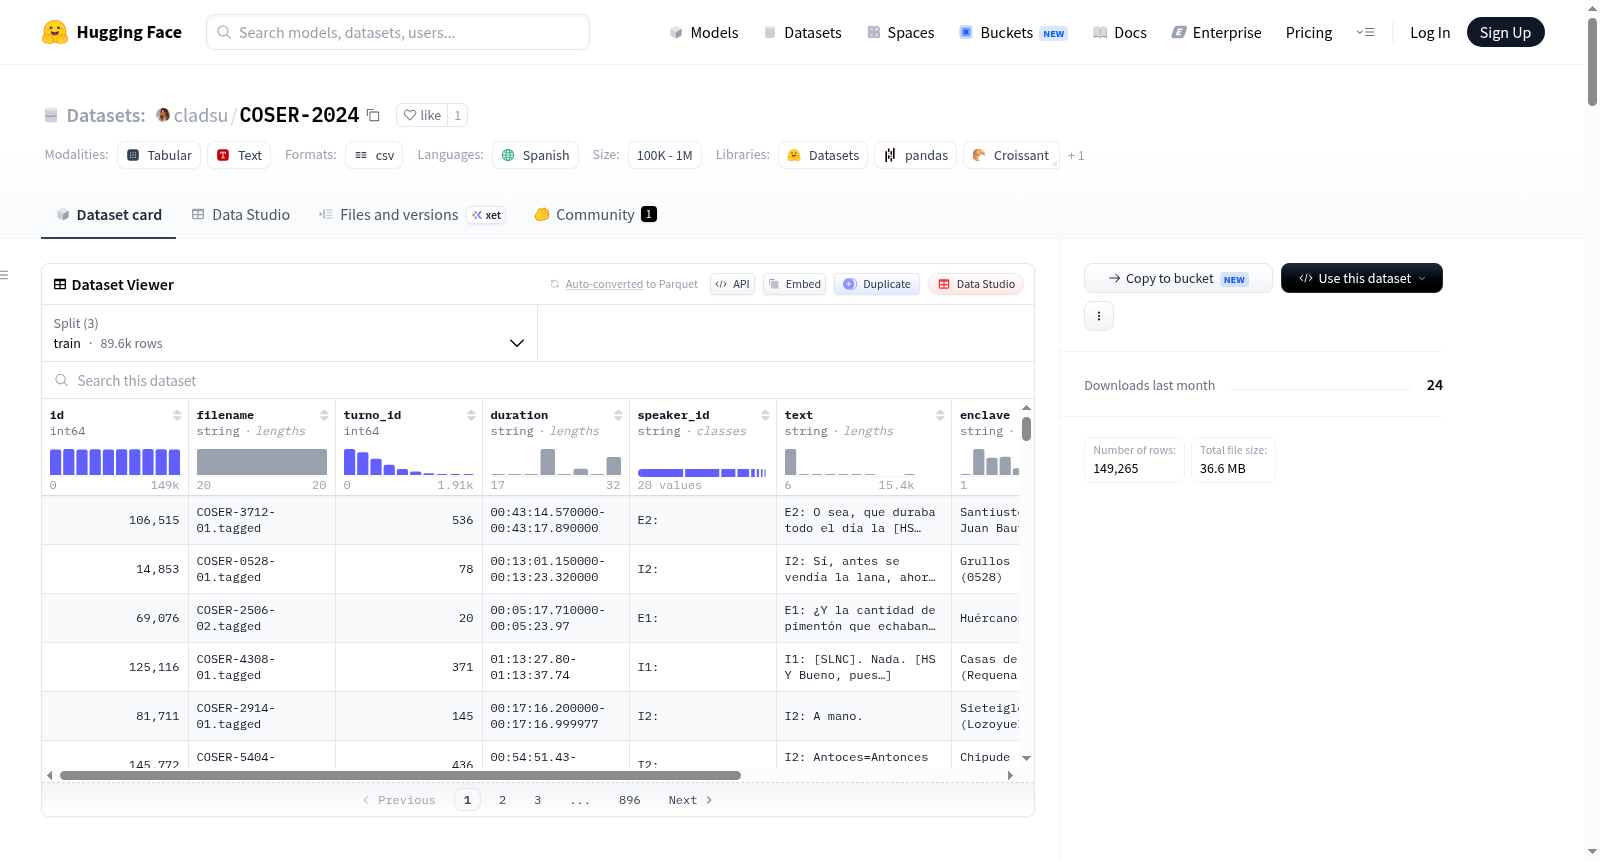Click the csv format tag

[x=374, y=155]
